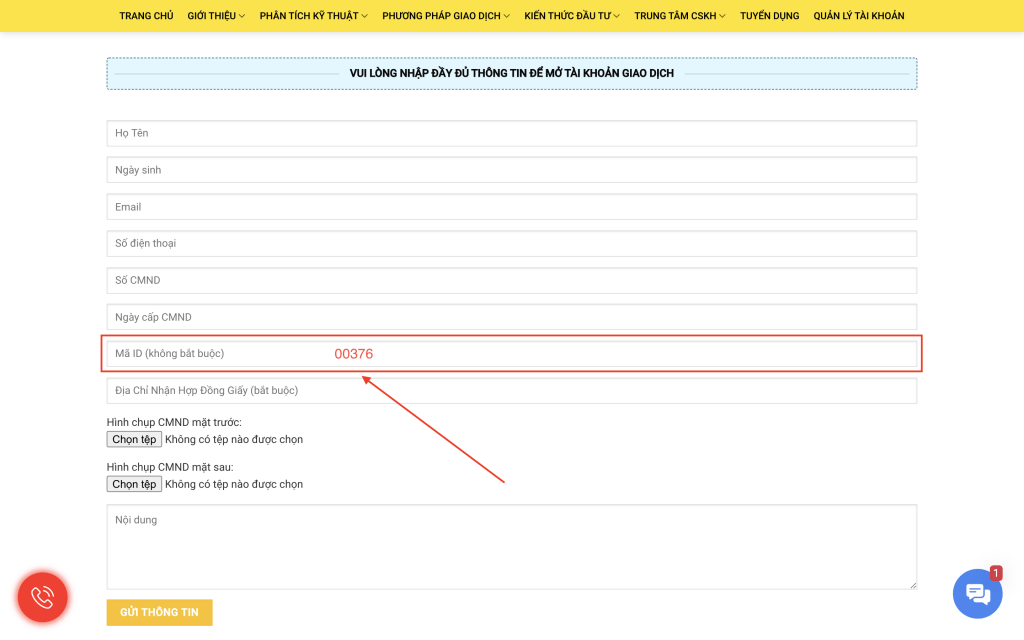1024x640 pixels.
Task: Expand the Giới Thiệu dropdown menu
Action: click(x=216, y=16)
